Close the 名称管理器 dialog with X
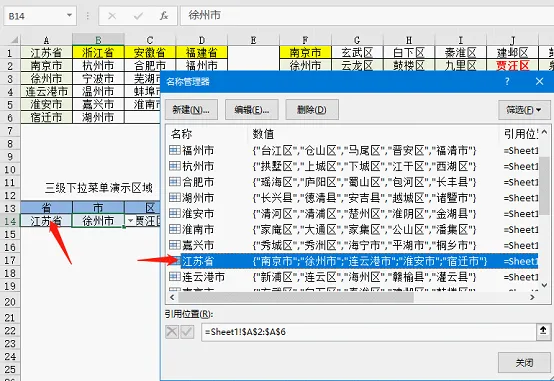This screenshot has height=381, width=554. (x=539, y=81)
